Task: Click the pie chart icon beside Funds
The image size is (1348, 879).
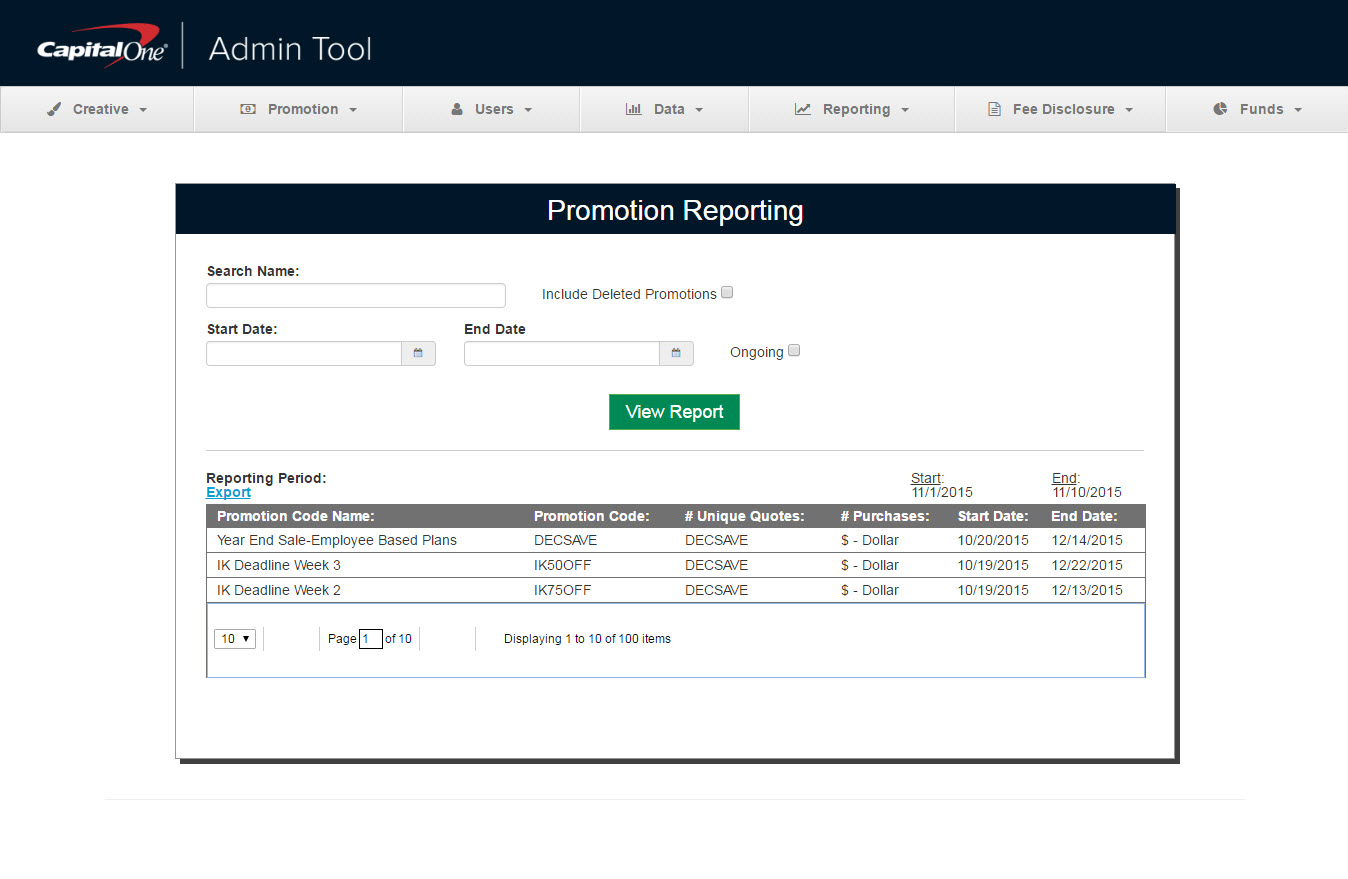Action: click(x=1220, y=109)
